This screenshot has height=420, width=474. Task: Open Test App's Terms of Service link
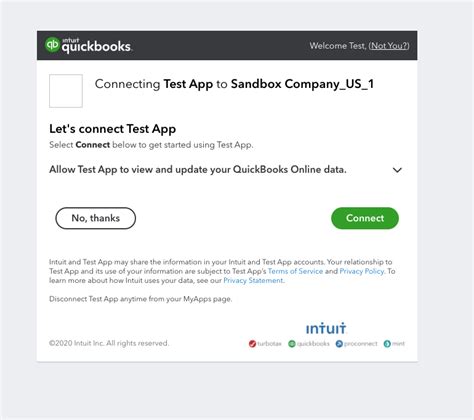(295, 271)
